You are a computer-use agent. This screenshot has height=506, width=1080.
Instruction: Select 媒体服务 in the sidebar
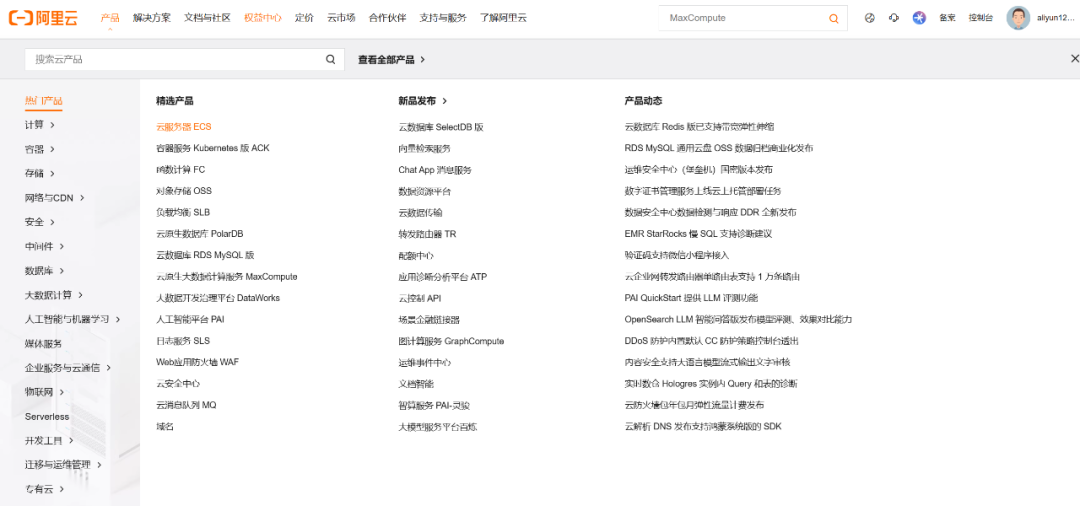[x=43, y=344]
